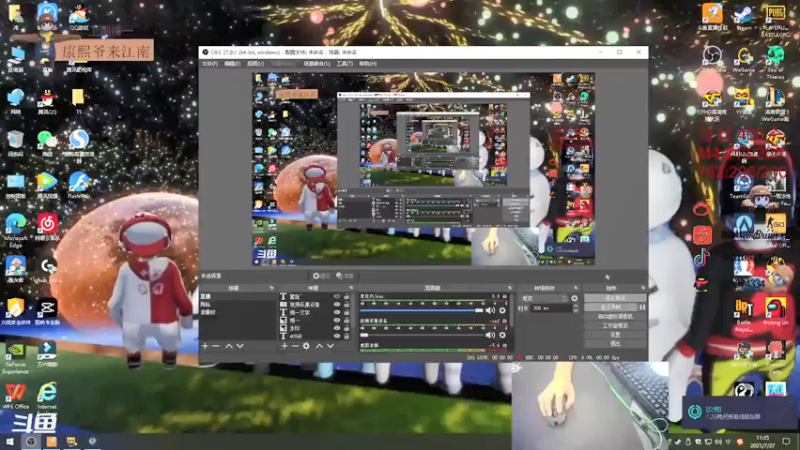Open the Among Us desktop shortcut

click(x=776, y=312)
